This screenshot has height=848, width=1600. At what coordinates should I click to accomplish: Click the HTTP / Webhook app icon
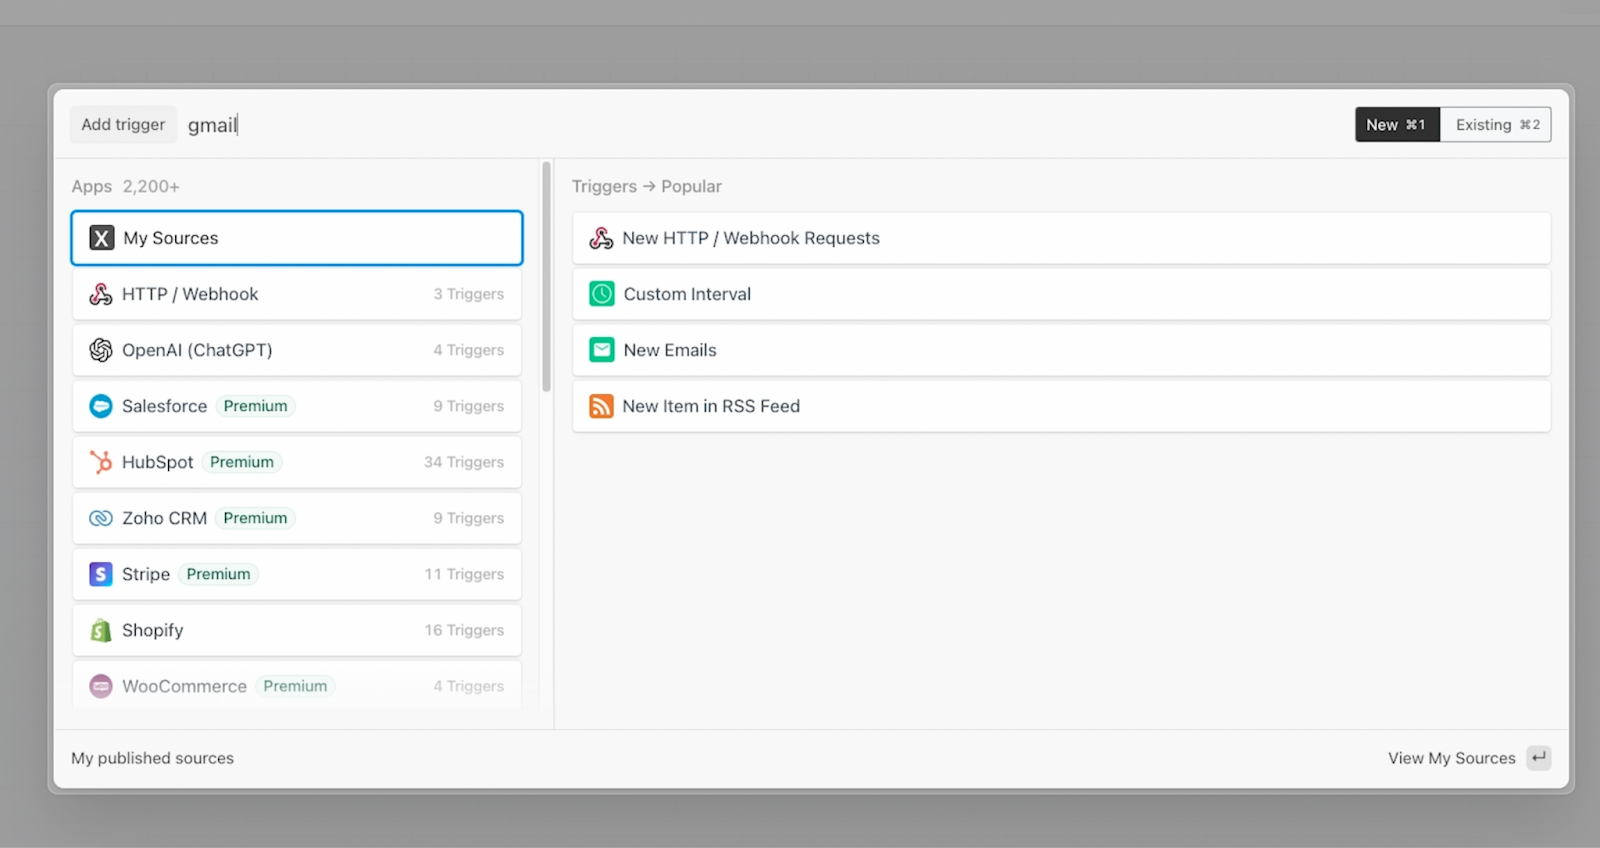pyautogui.click(x=101, y=294)
